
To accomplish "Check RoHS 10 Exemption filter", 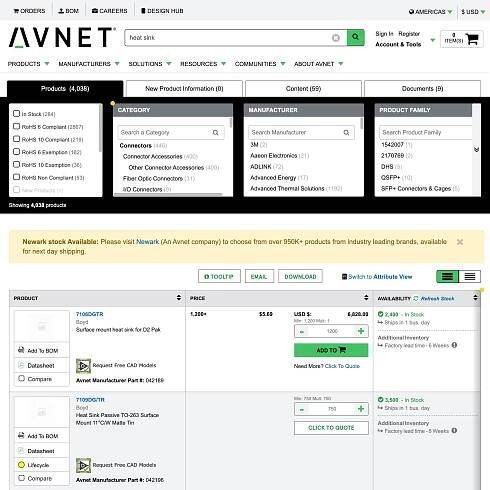I will [16, 164].
